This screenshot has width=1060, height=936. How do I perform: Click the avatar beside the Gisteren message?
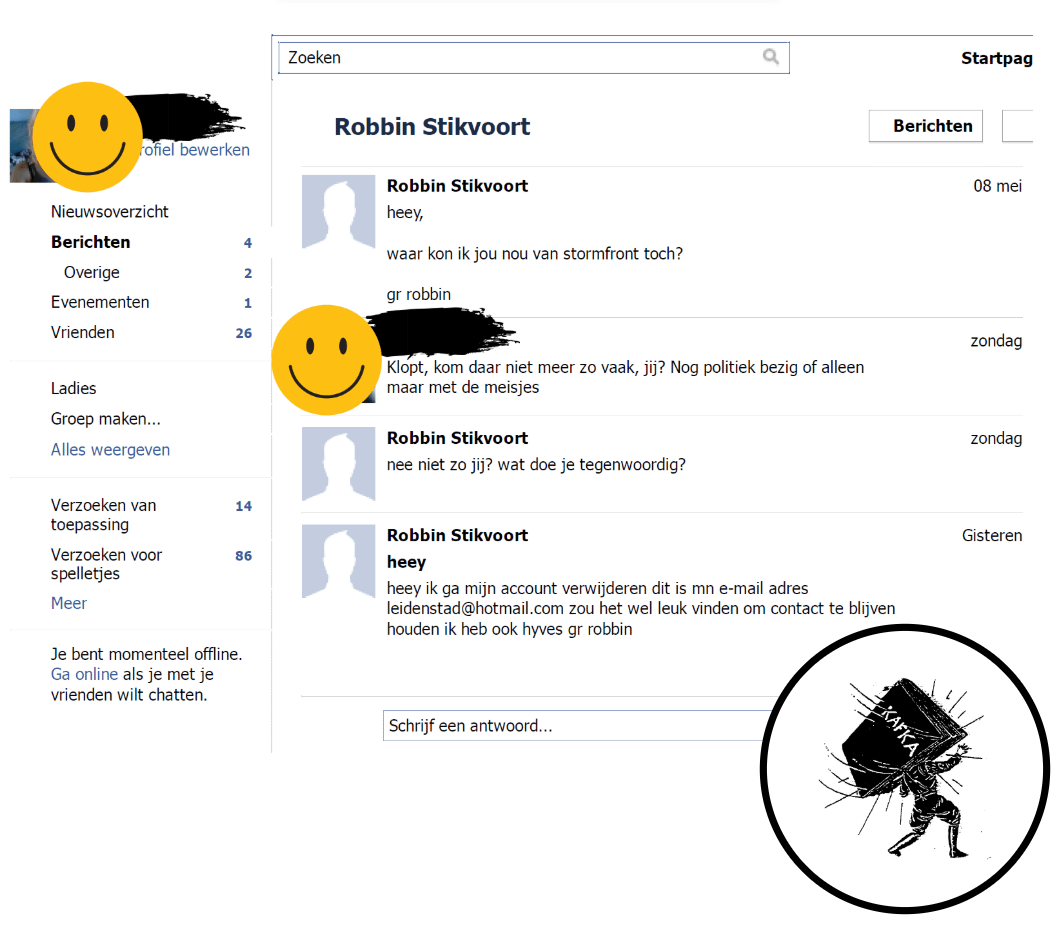pyautogui.click(x=338, y=560)
